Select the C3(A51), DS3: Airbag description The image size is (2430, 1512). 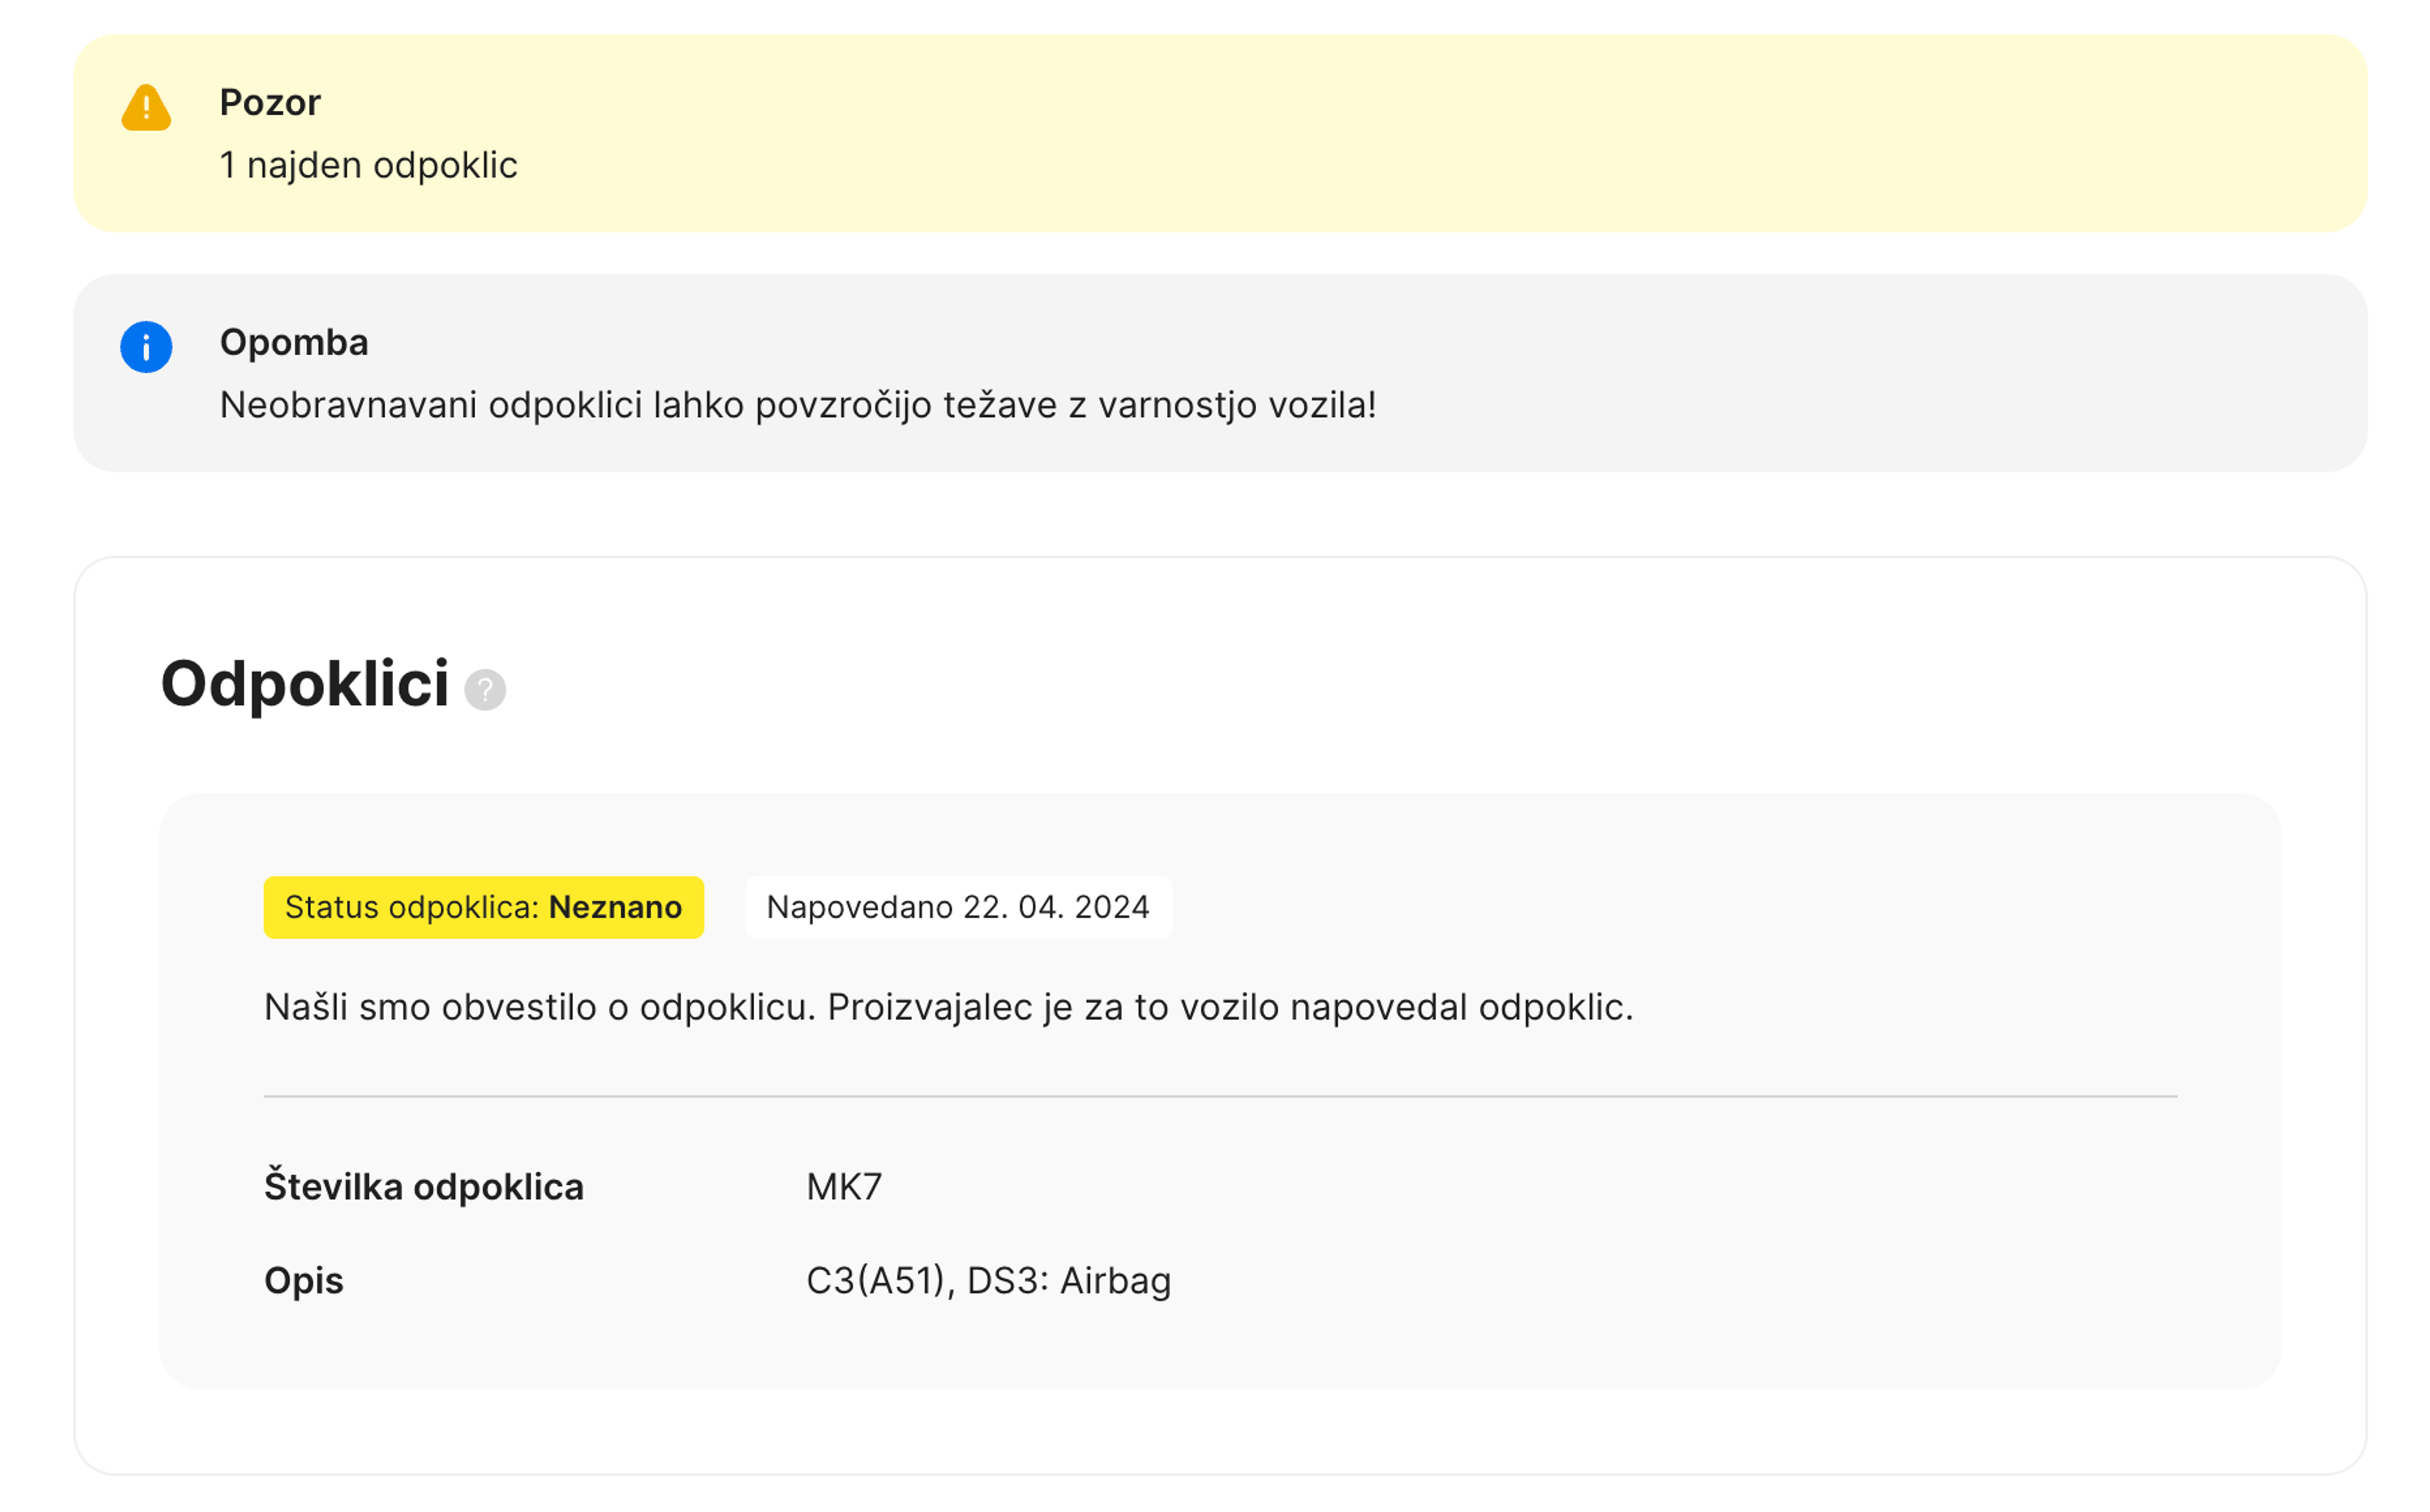point(987,1280)
